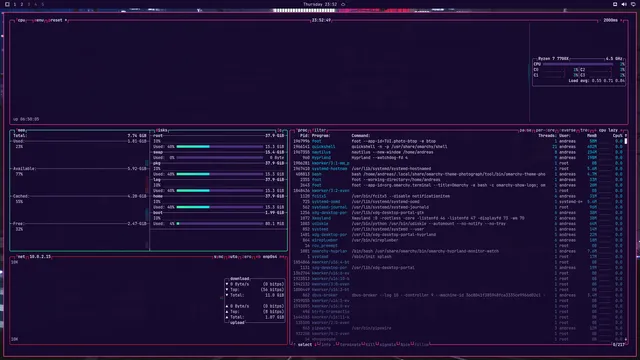
Task: Click the cpu box title label
Action: coord(22,20)
